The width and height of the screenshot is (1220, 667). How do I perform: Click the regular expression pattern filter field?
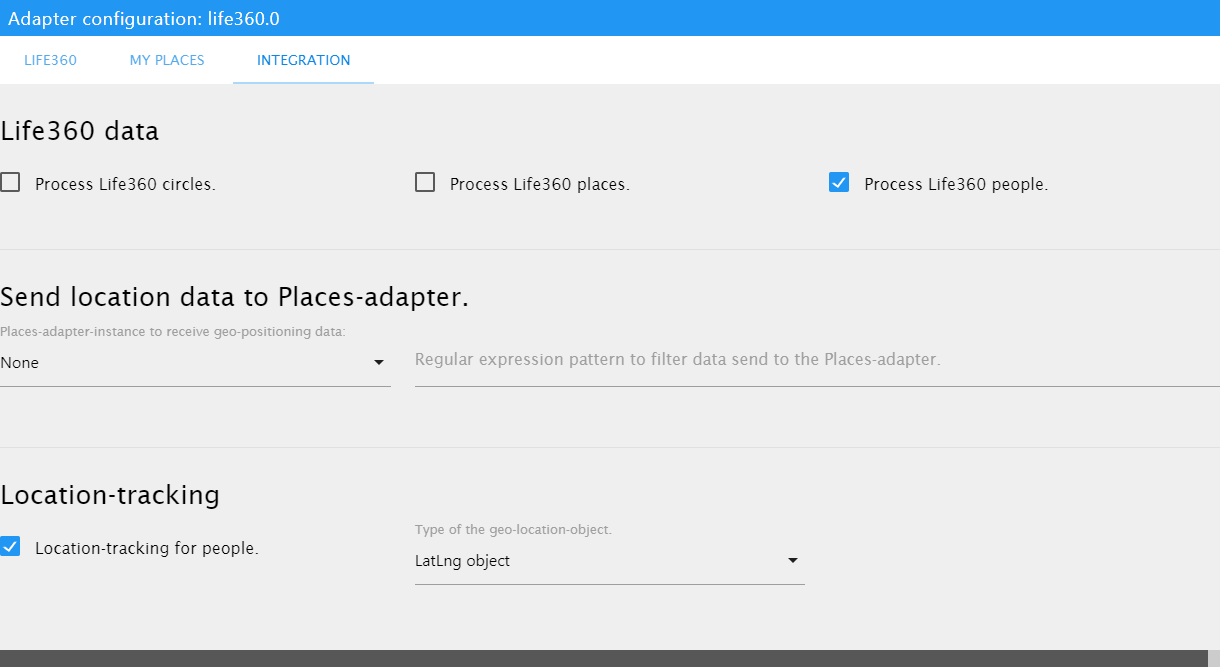coord(817,360)
